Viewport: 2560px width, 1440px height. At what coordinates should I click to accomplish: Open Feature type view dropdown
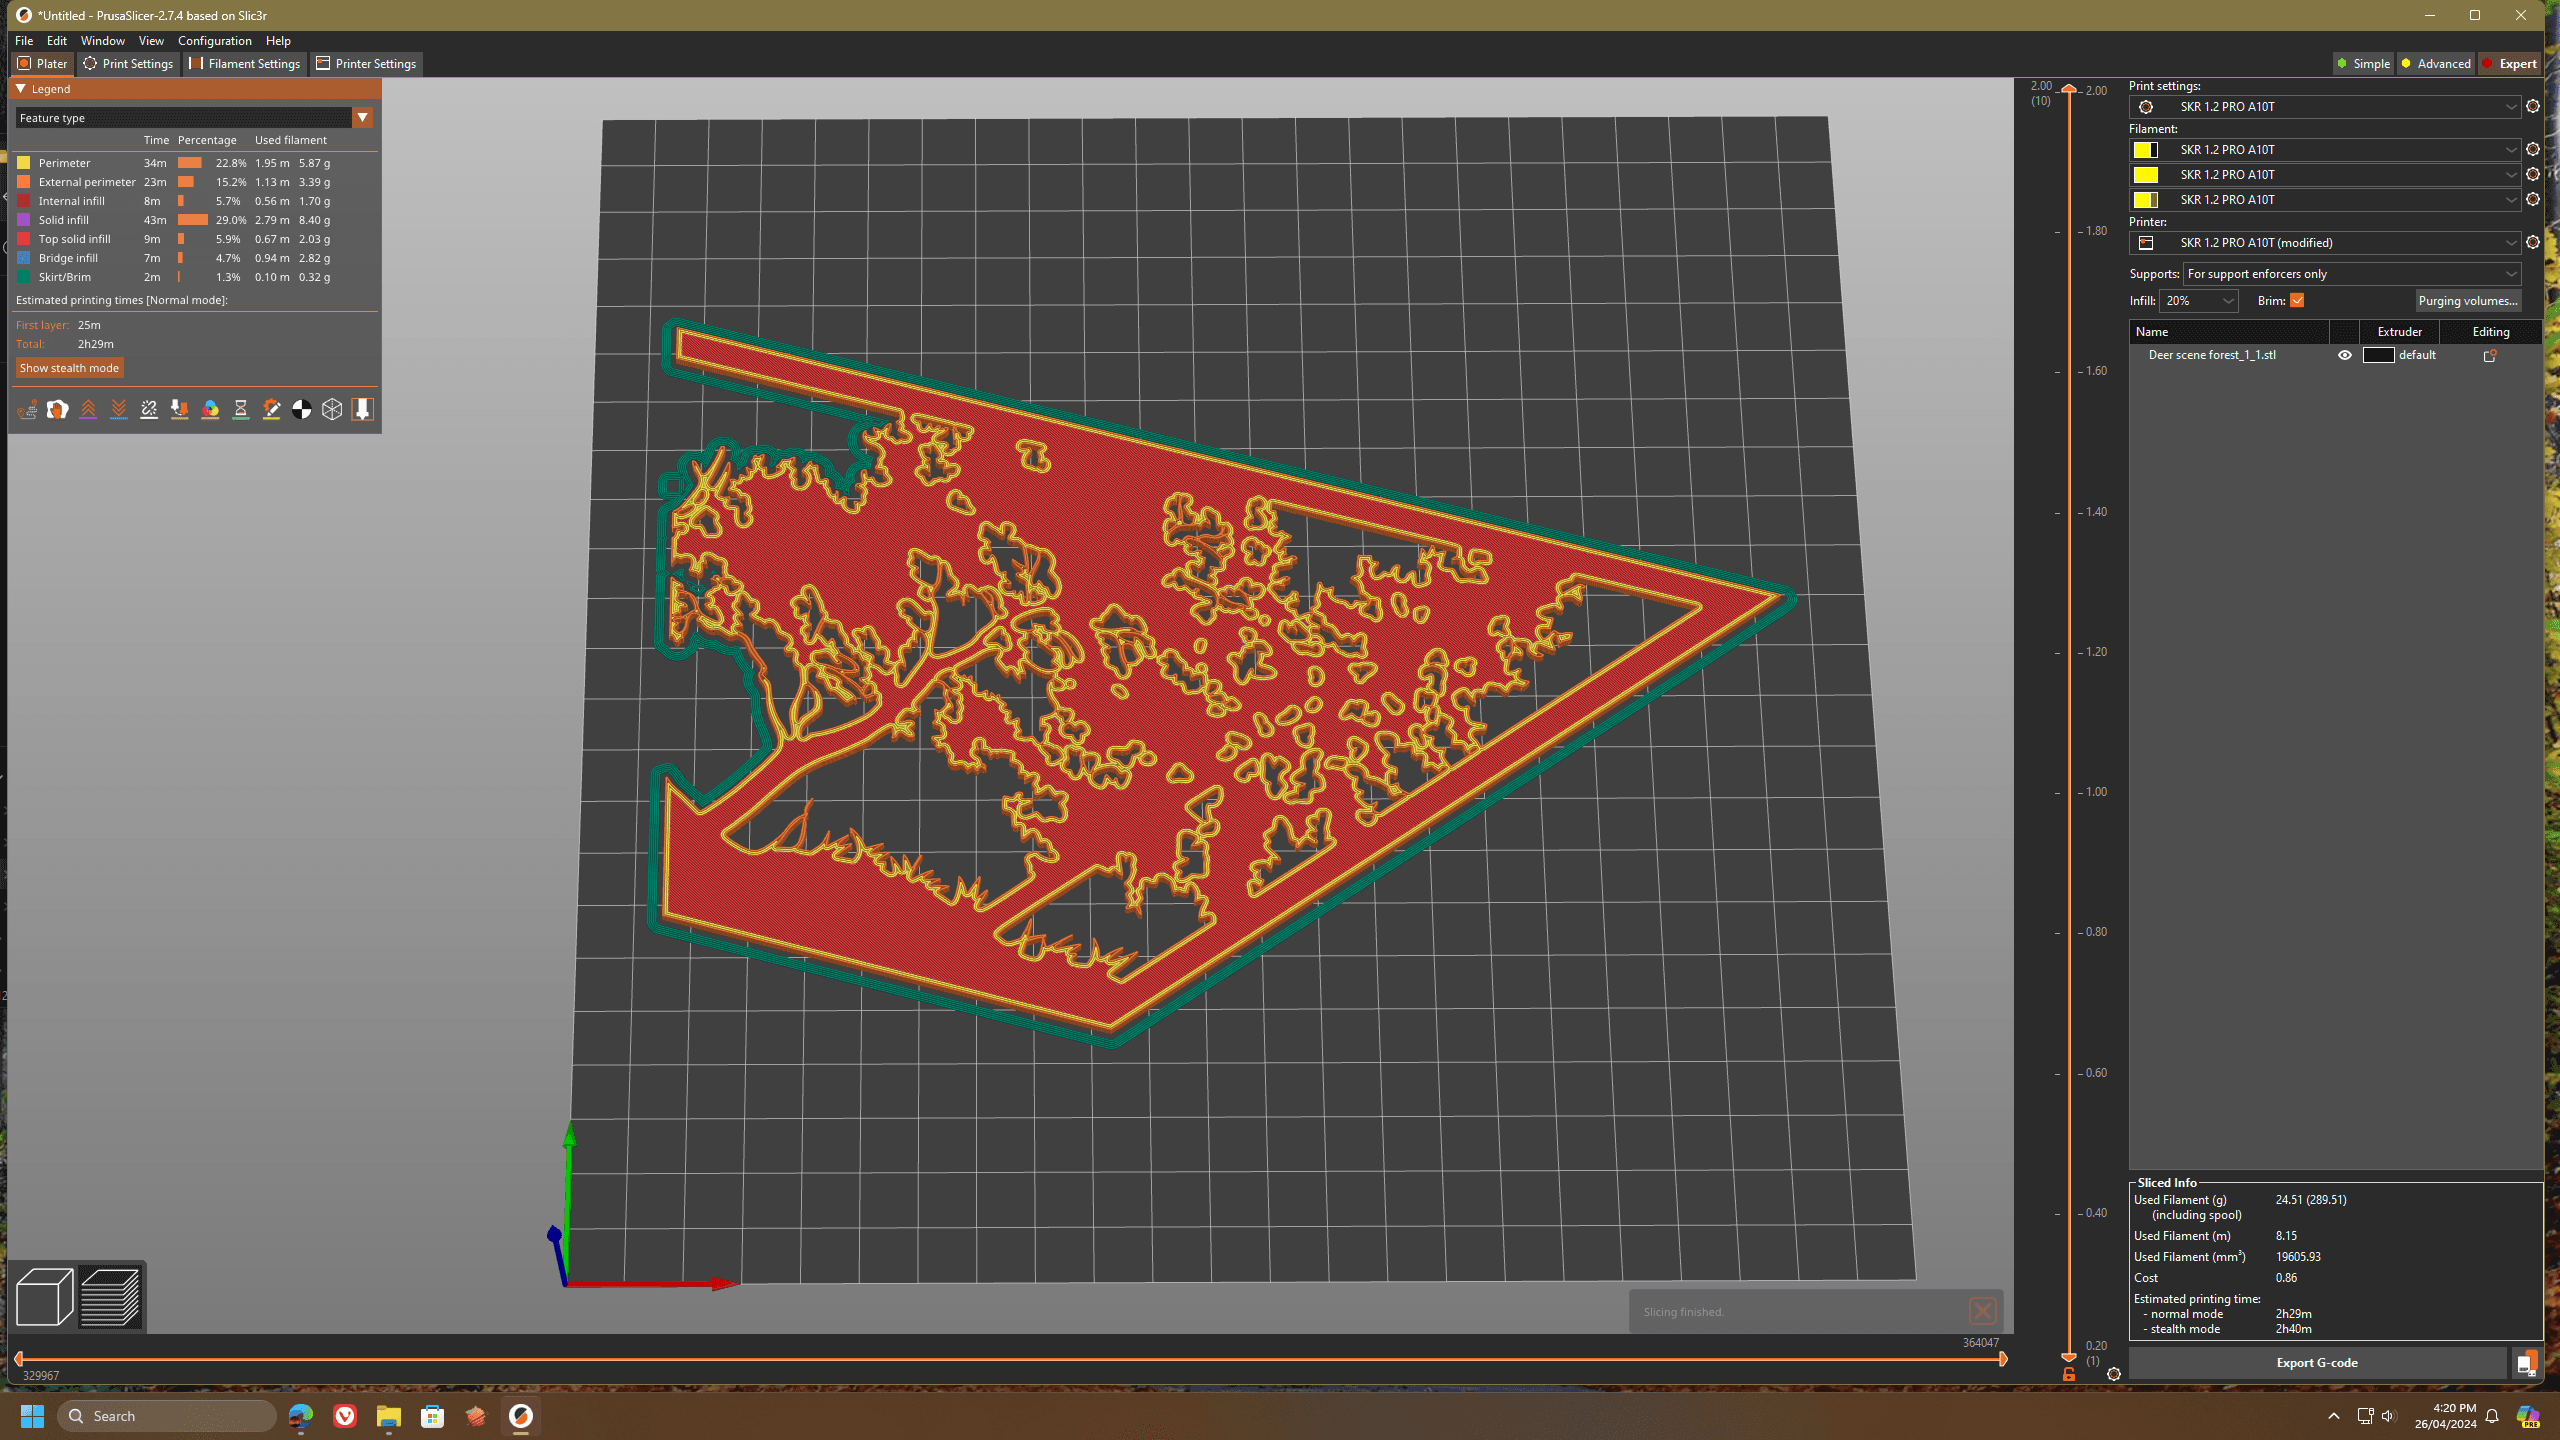pyautogui.click(x=194, y=118)
